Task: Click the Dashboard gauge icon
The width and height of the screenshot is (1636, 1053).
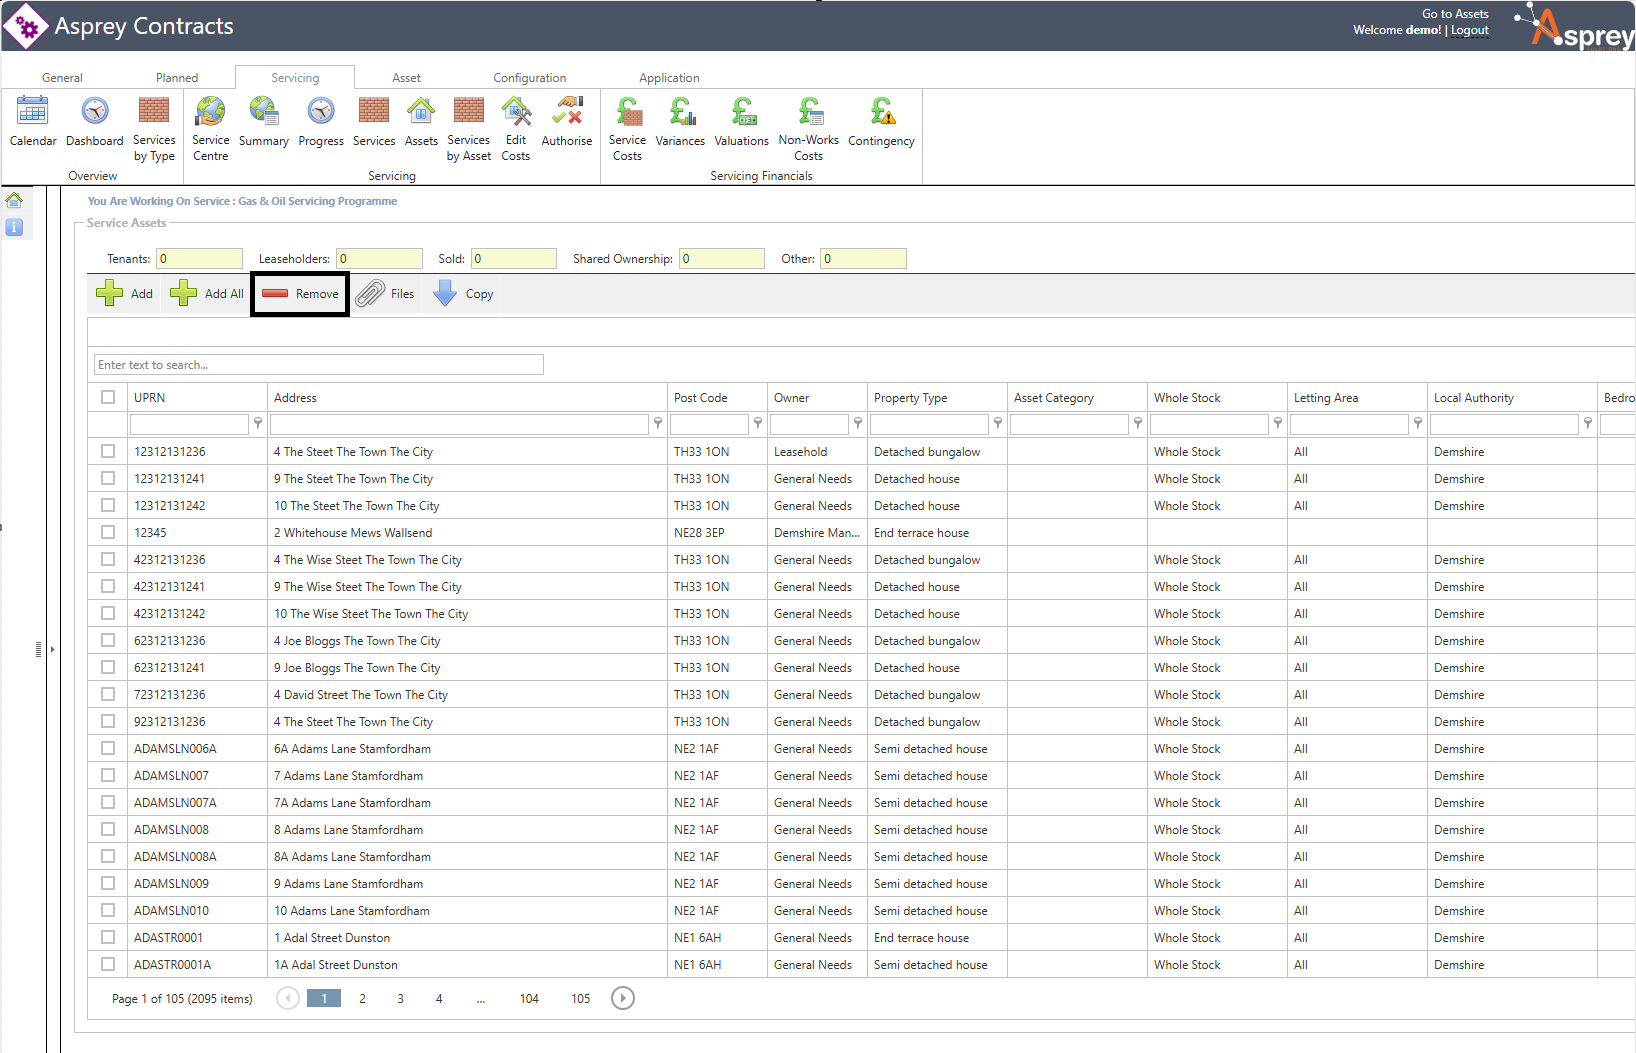Action: 95,112
